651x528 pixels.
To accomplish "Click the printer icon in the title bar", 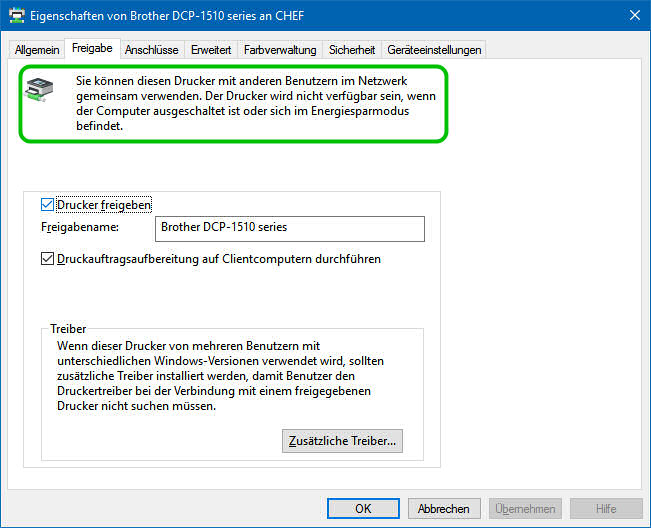I will [16, 15].
